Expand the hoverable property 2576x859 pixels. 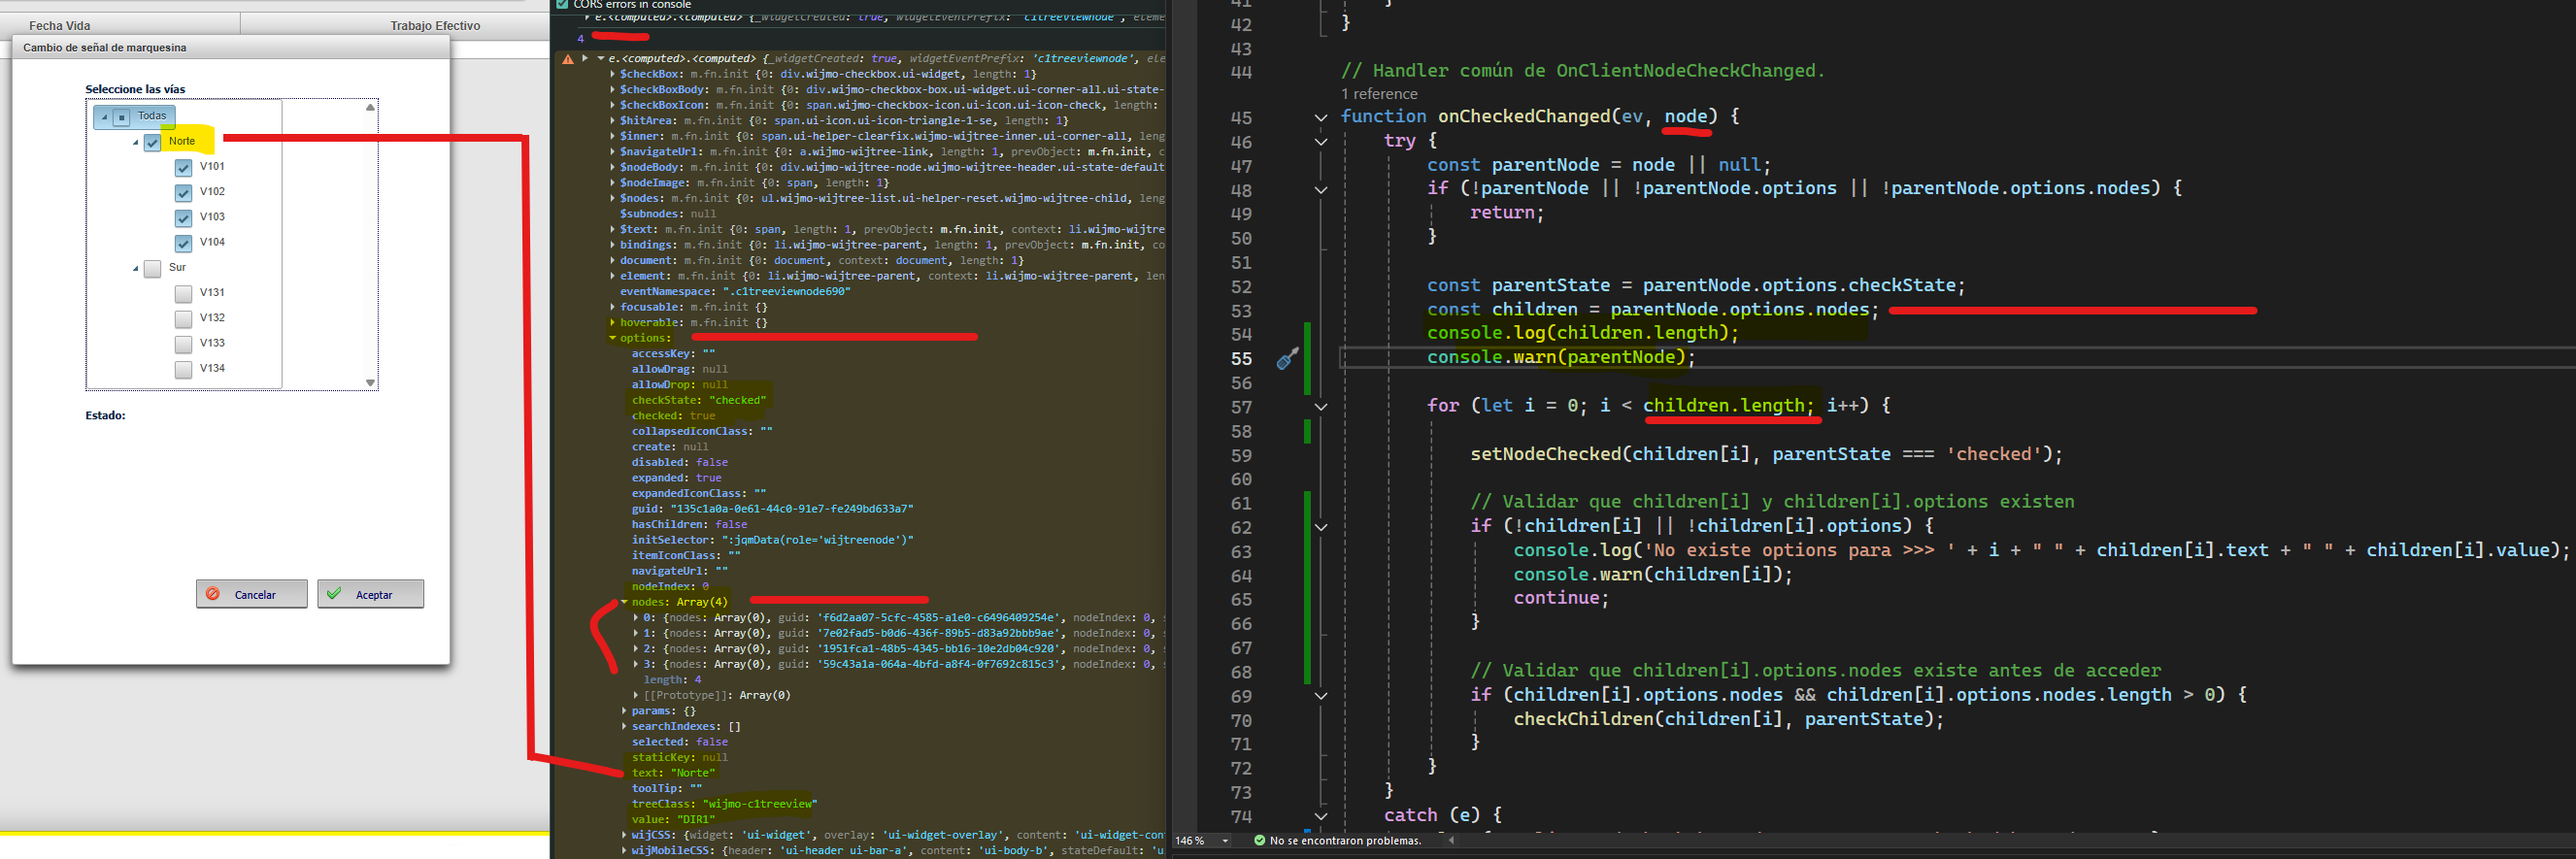(x=612, y=322)
